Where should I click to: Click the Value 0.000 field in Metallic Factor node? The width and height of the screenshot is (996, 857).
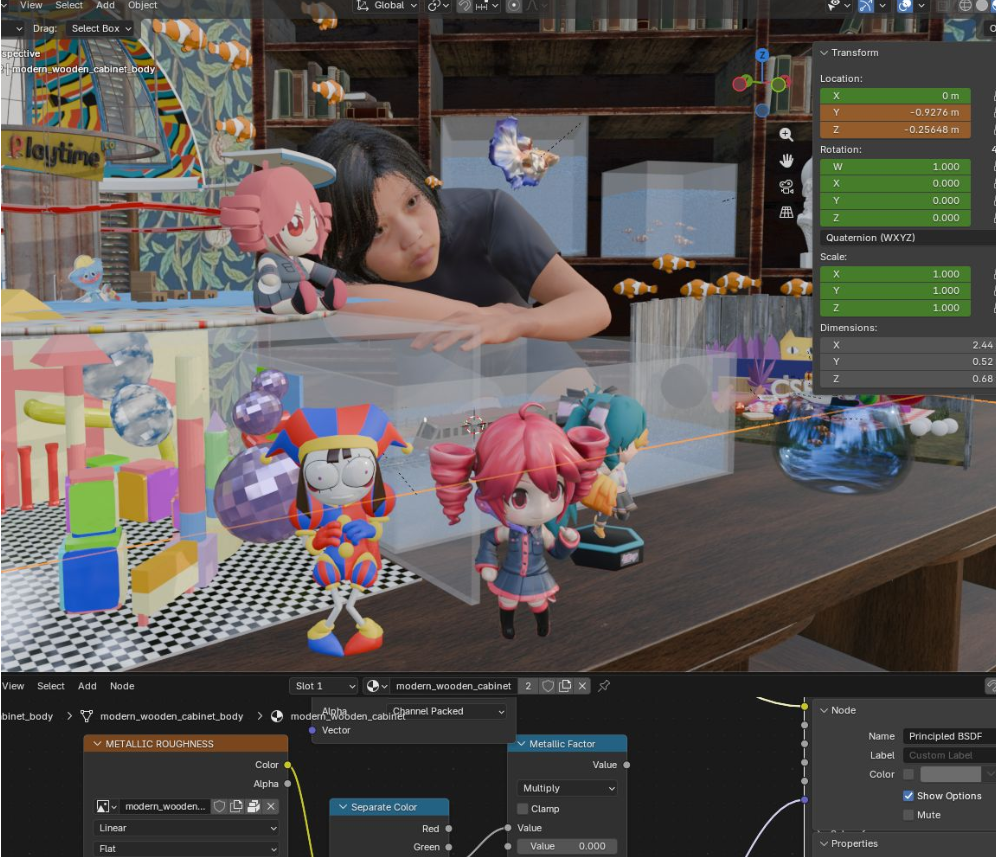point(567,846)
